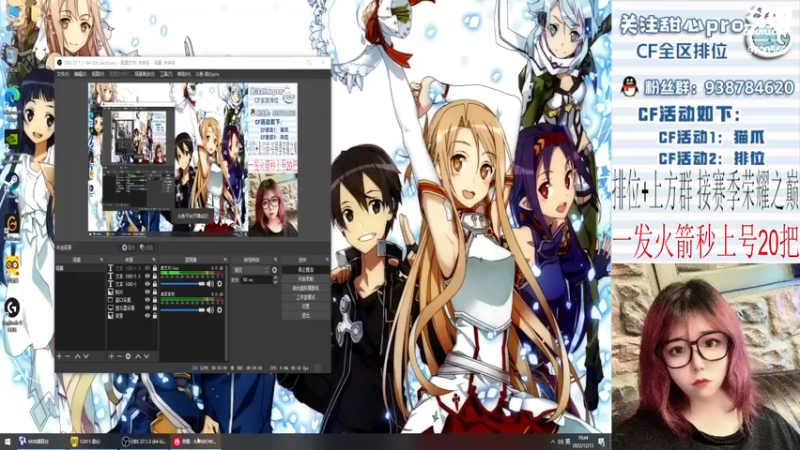Pop out Sources dock via header icon
The image size is (800, 450).
click(154, 260)
